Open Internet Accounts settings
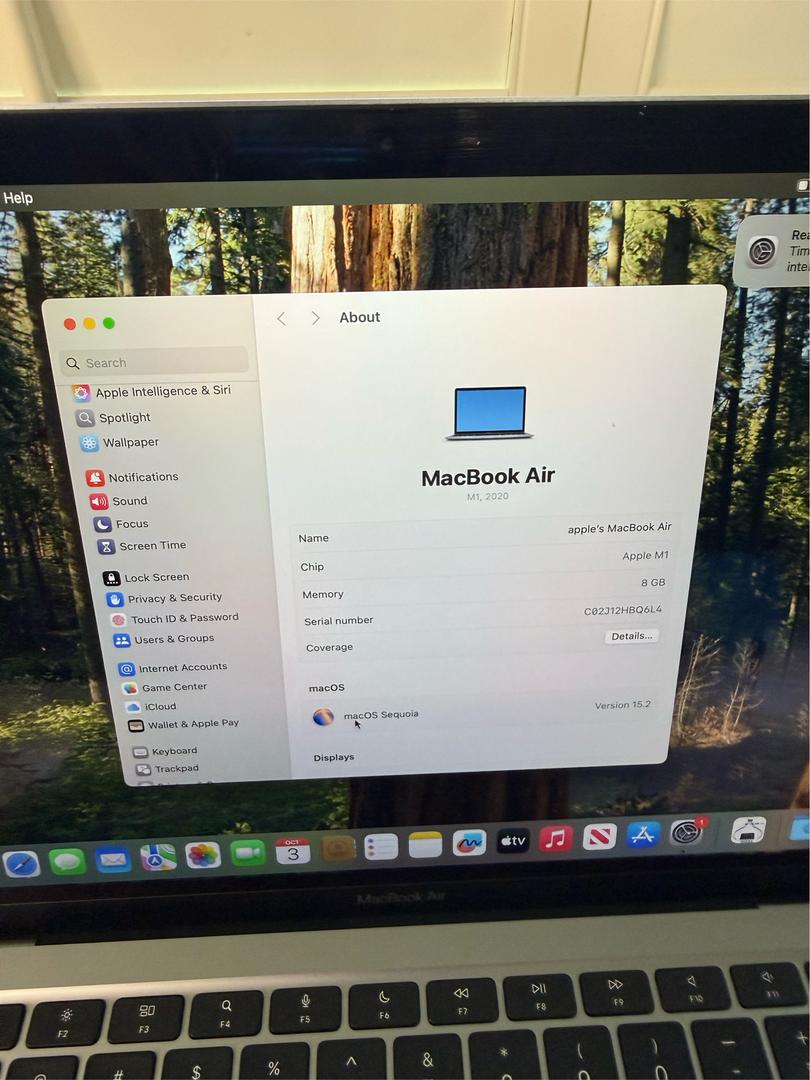 (x=181, y=667)
